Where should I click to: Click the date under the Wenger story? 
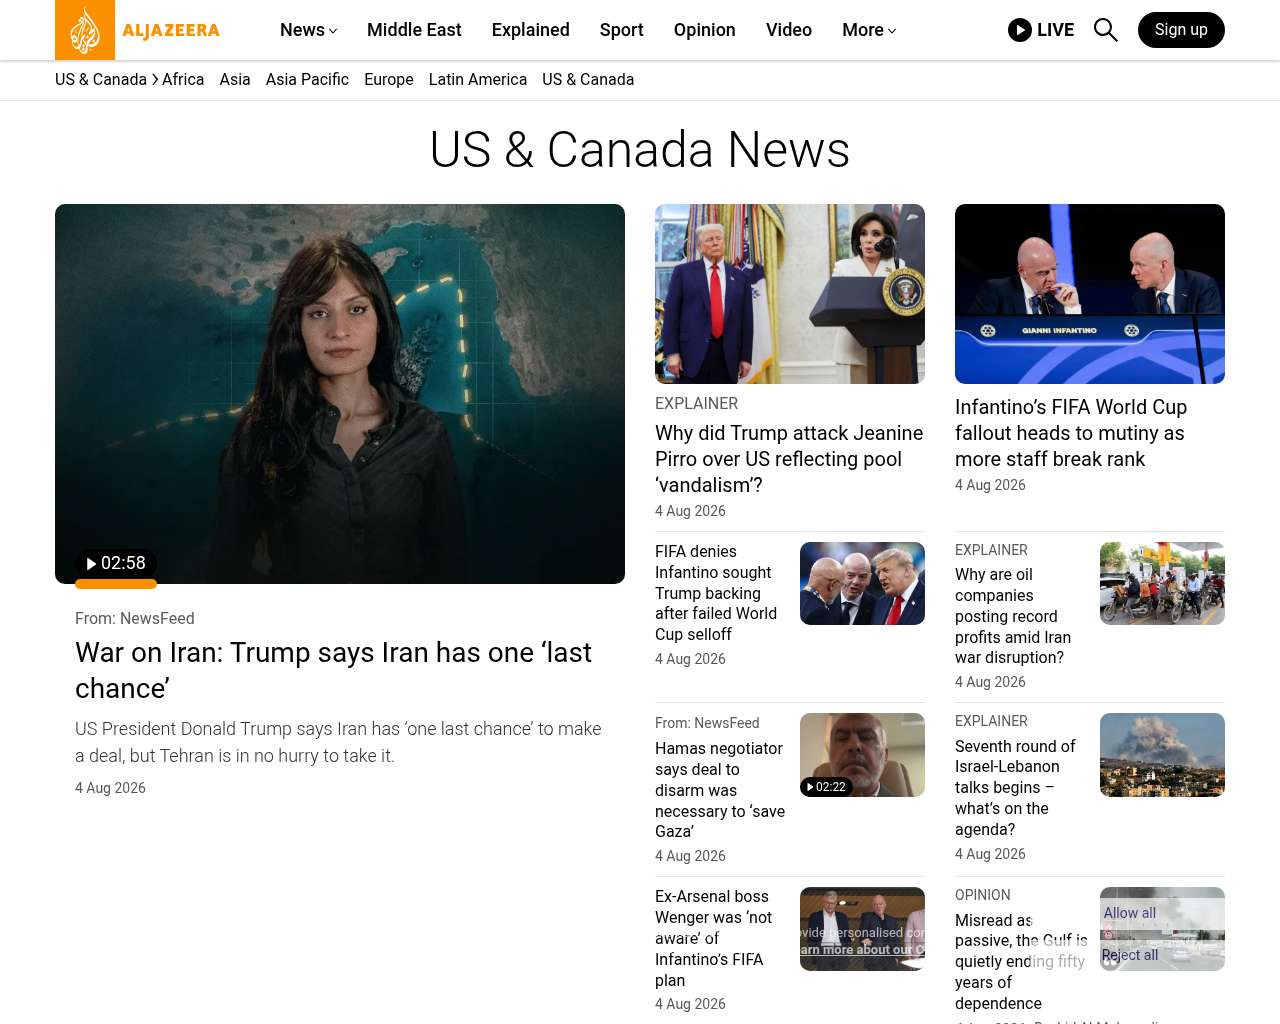click(x=690, y=1004)
